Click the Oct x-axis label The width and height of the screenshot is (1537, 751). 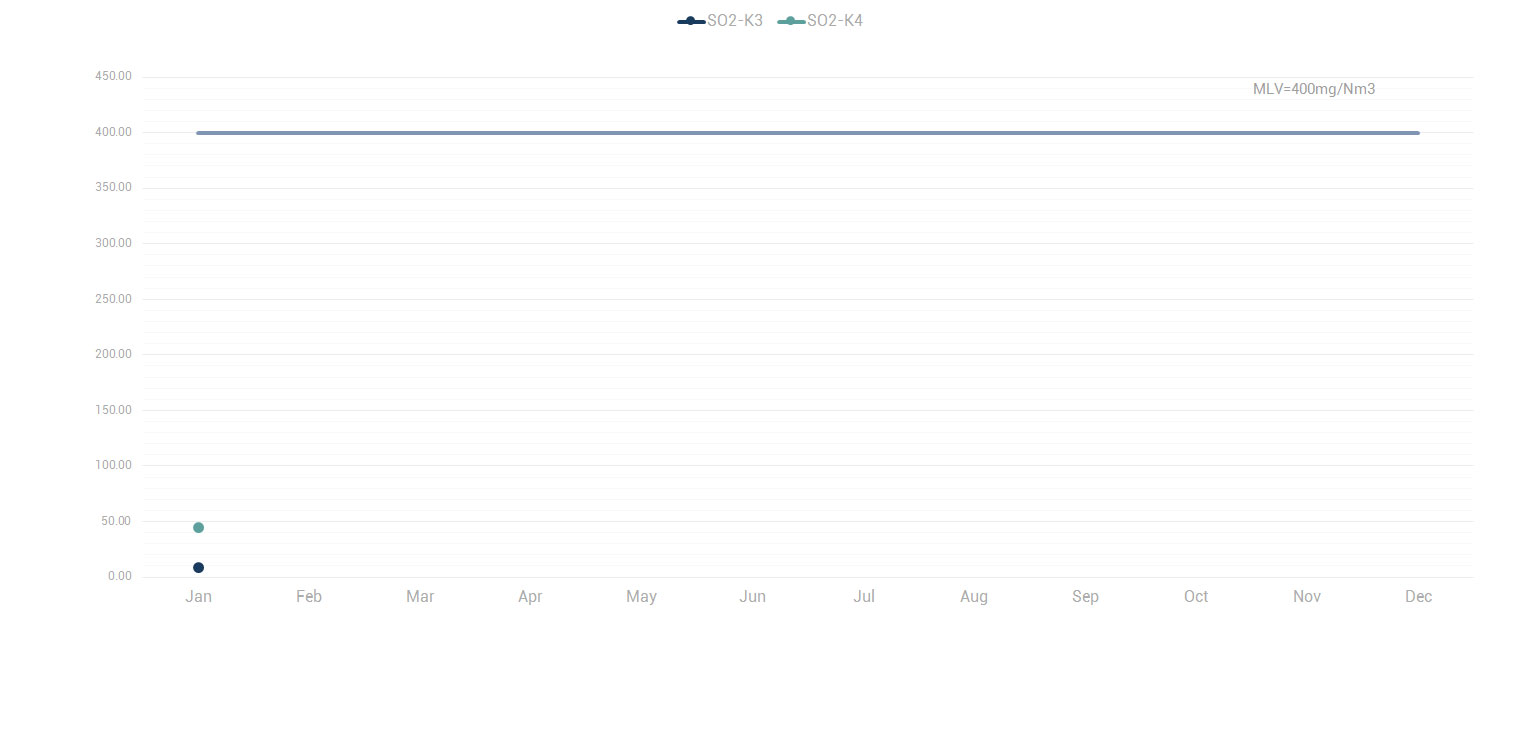1196,597
